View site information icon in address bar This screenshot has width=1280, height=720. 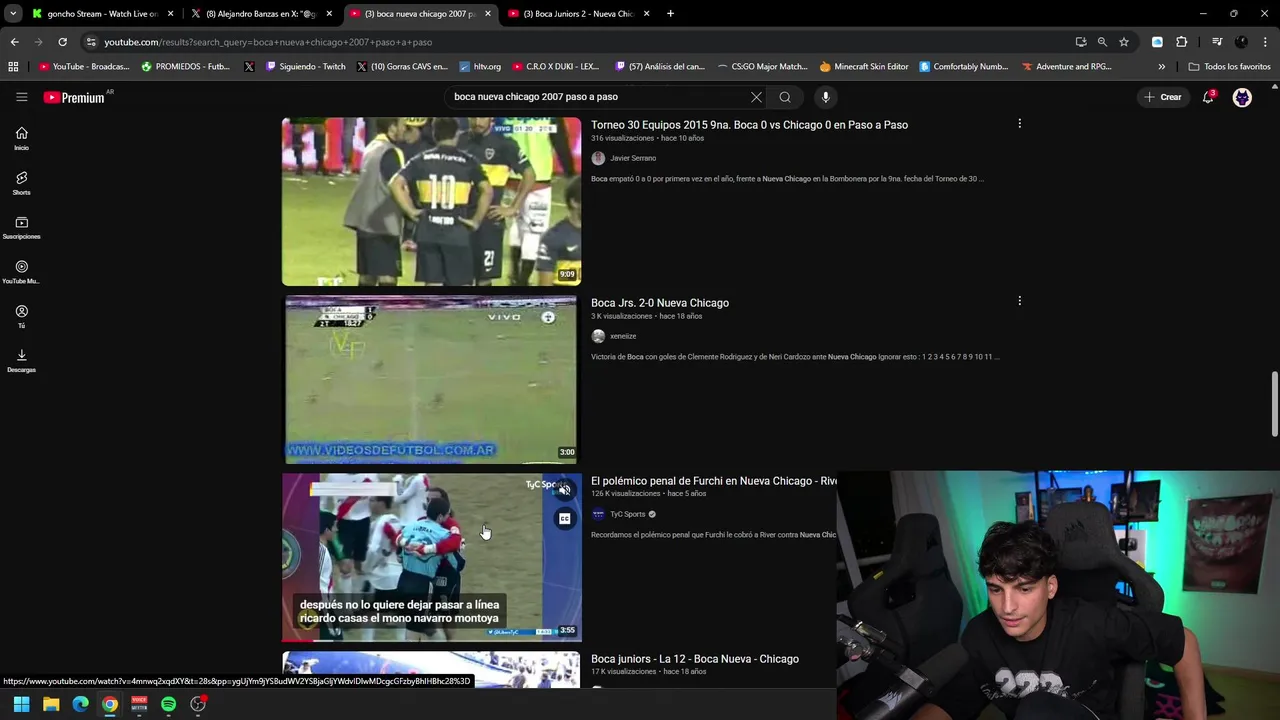pos(91,42)
